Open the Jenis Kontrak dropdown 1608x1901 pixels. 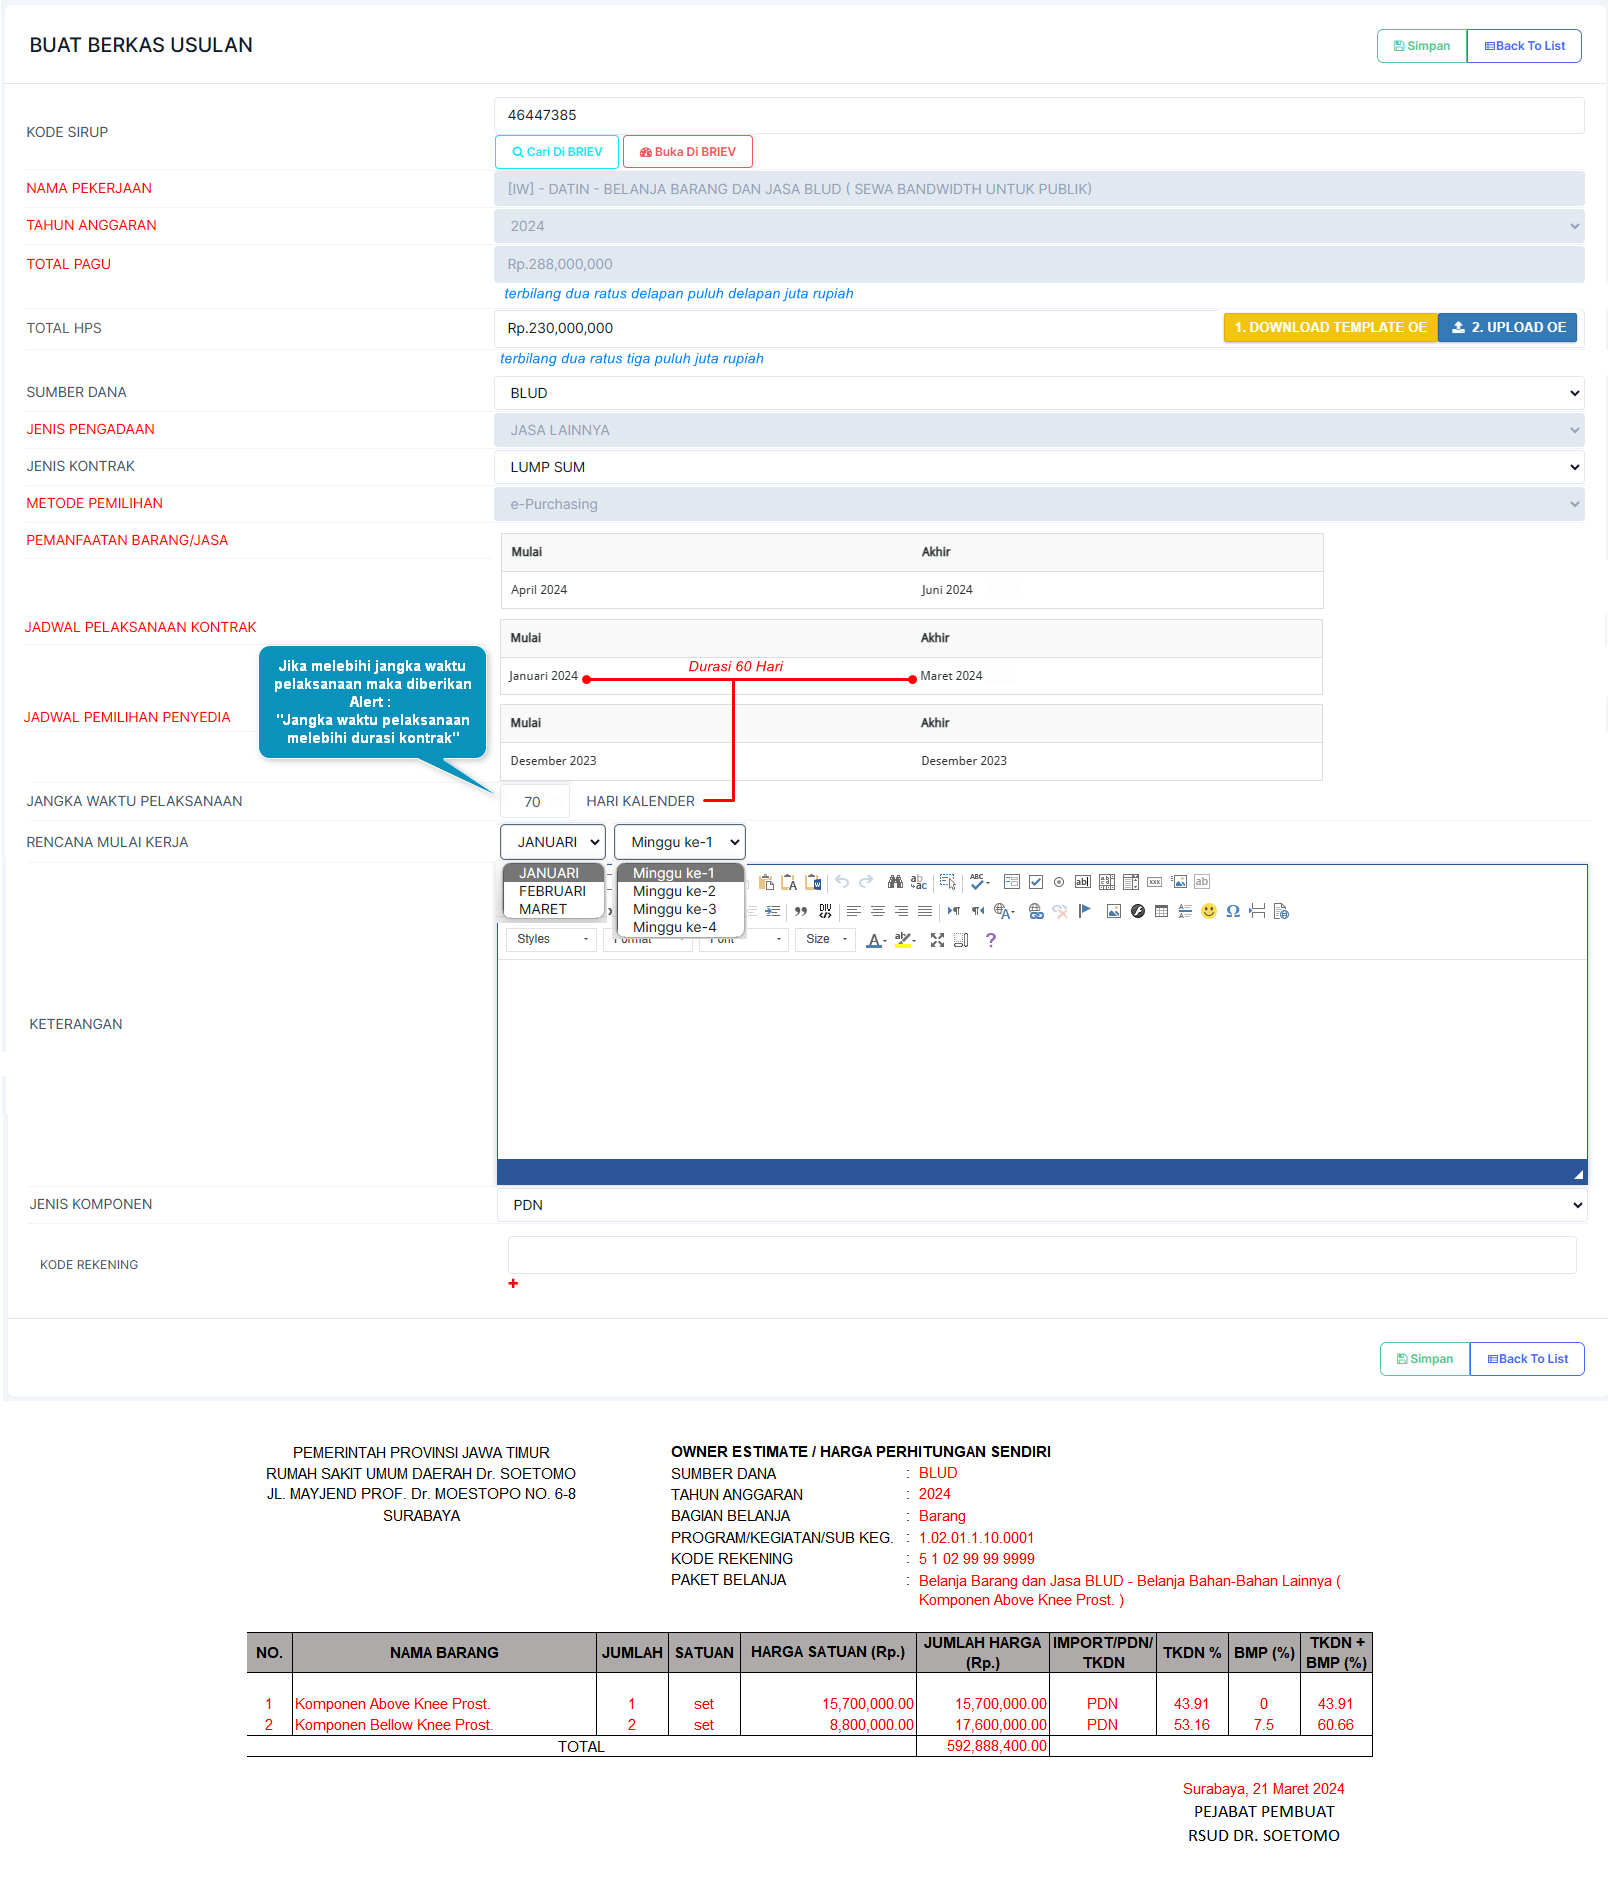(x=1040, y=467)
